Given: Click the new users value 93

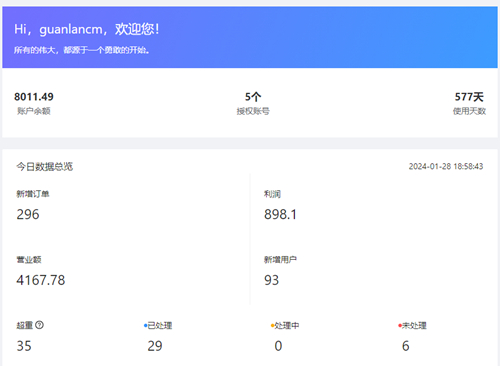Looking at the screenshot, I should click(272, 280).
